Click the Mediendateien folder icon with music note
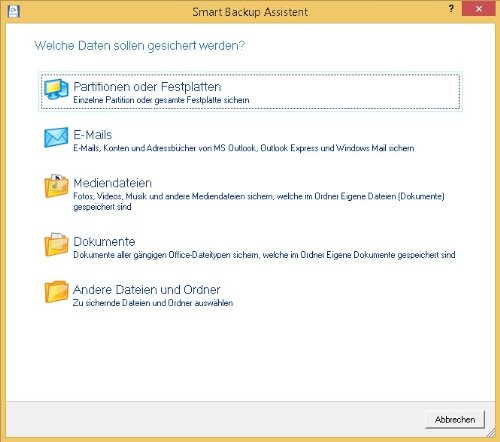This screenshot has width=500, height=442. pos(56,186)
